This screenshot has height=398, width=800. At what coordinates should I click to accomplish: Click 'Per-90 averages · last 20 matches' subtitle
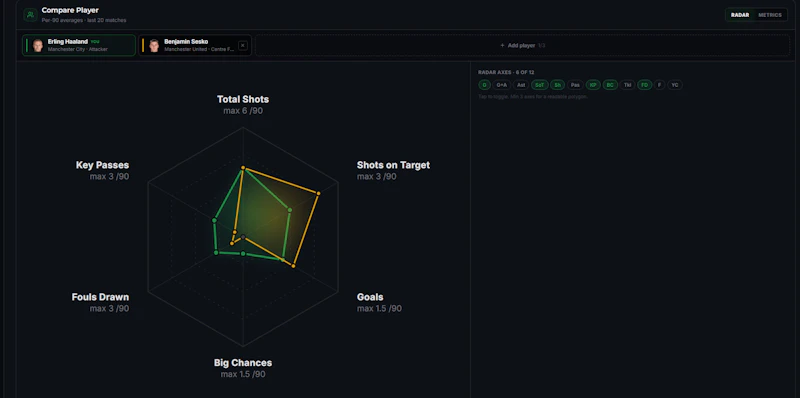(84, 20)
